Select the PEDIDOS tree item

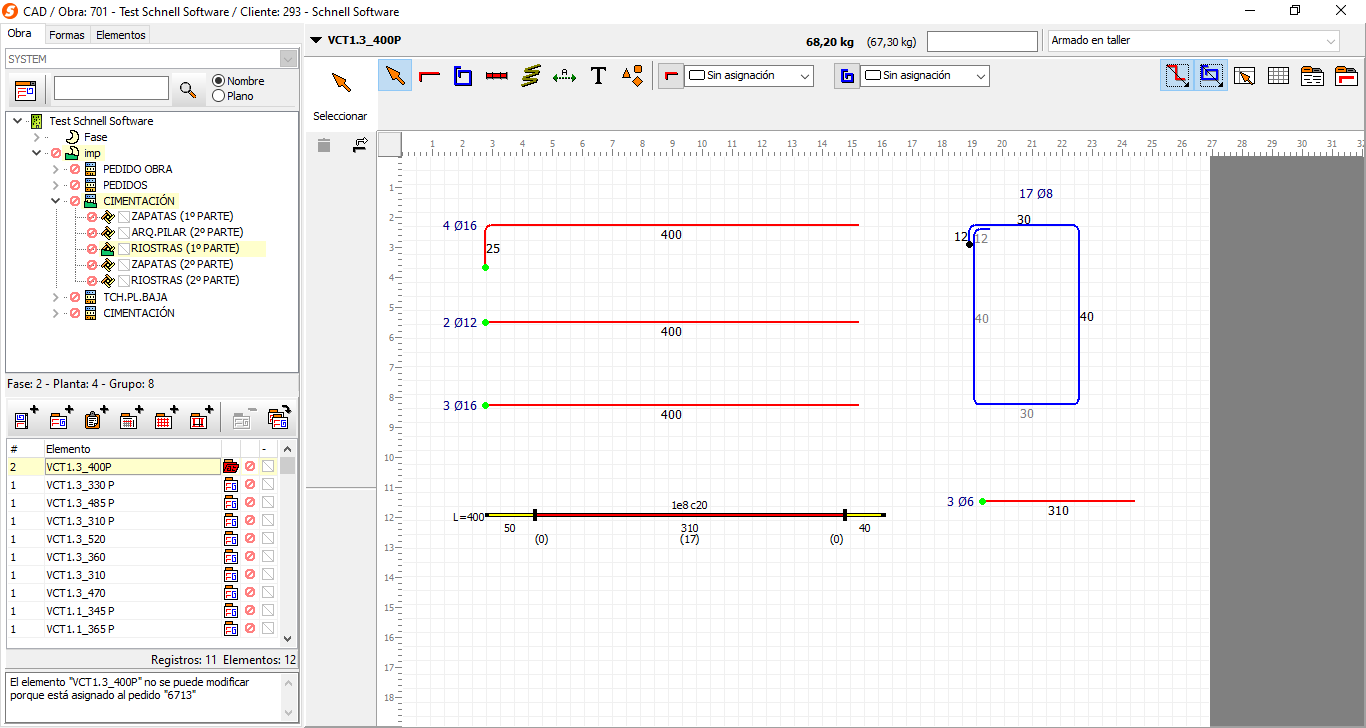(125, 185)
